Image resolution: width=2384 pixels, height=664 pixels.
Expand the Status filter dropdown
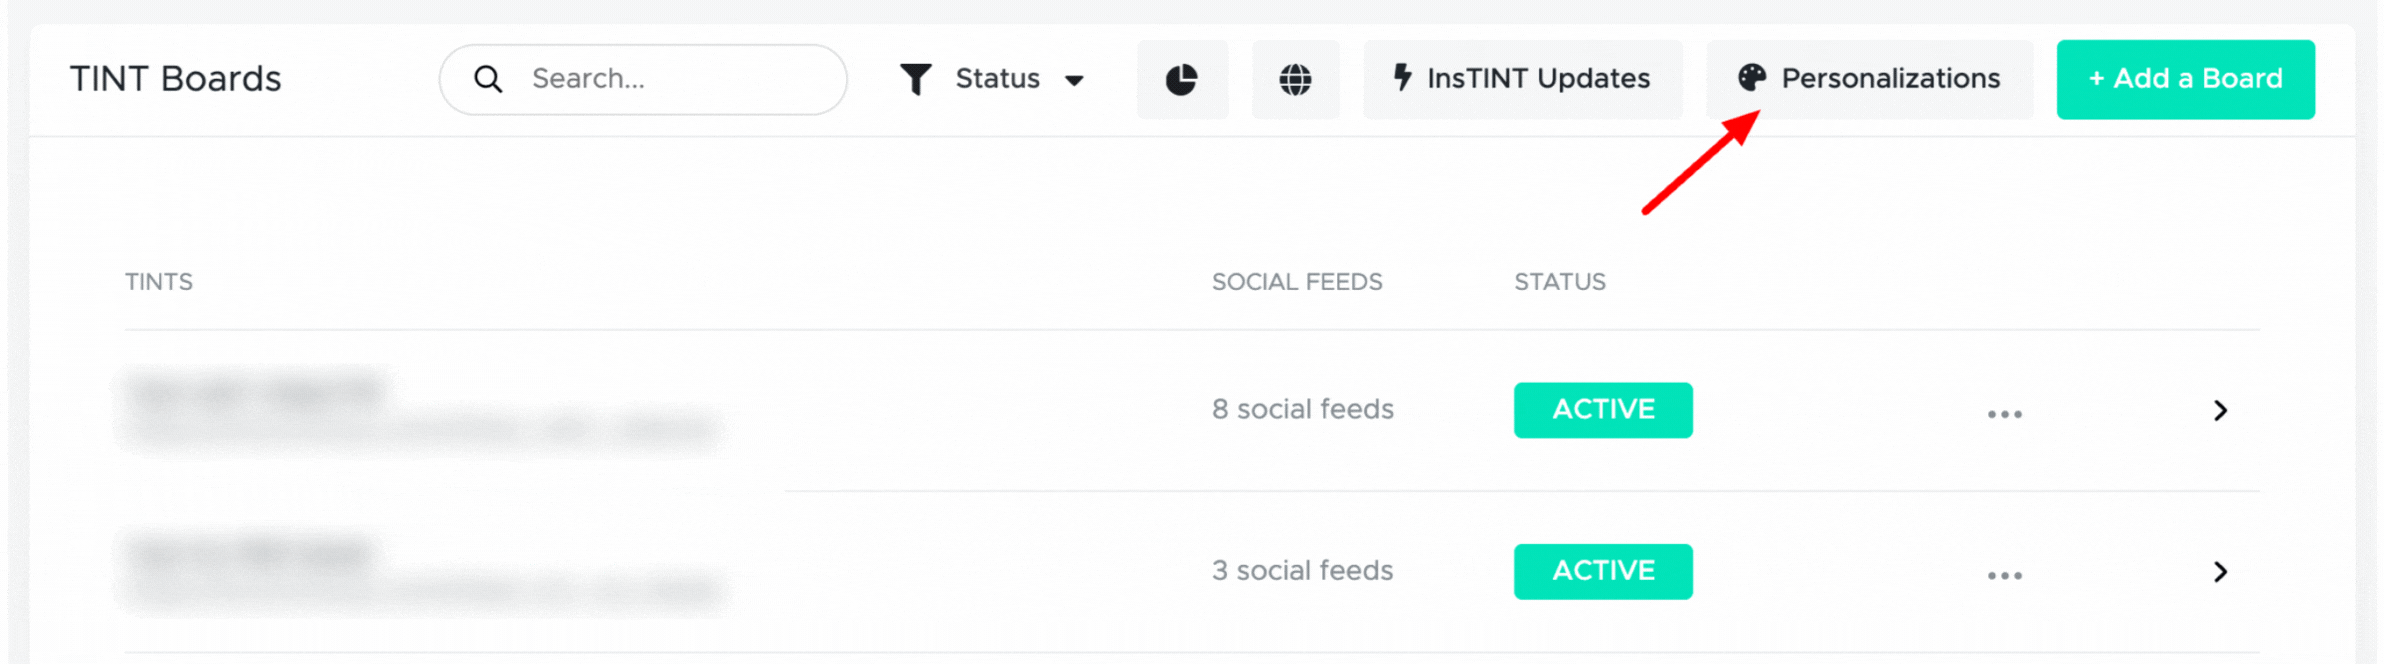[x=992, y=79]
